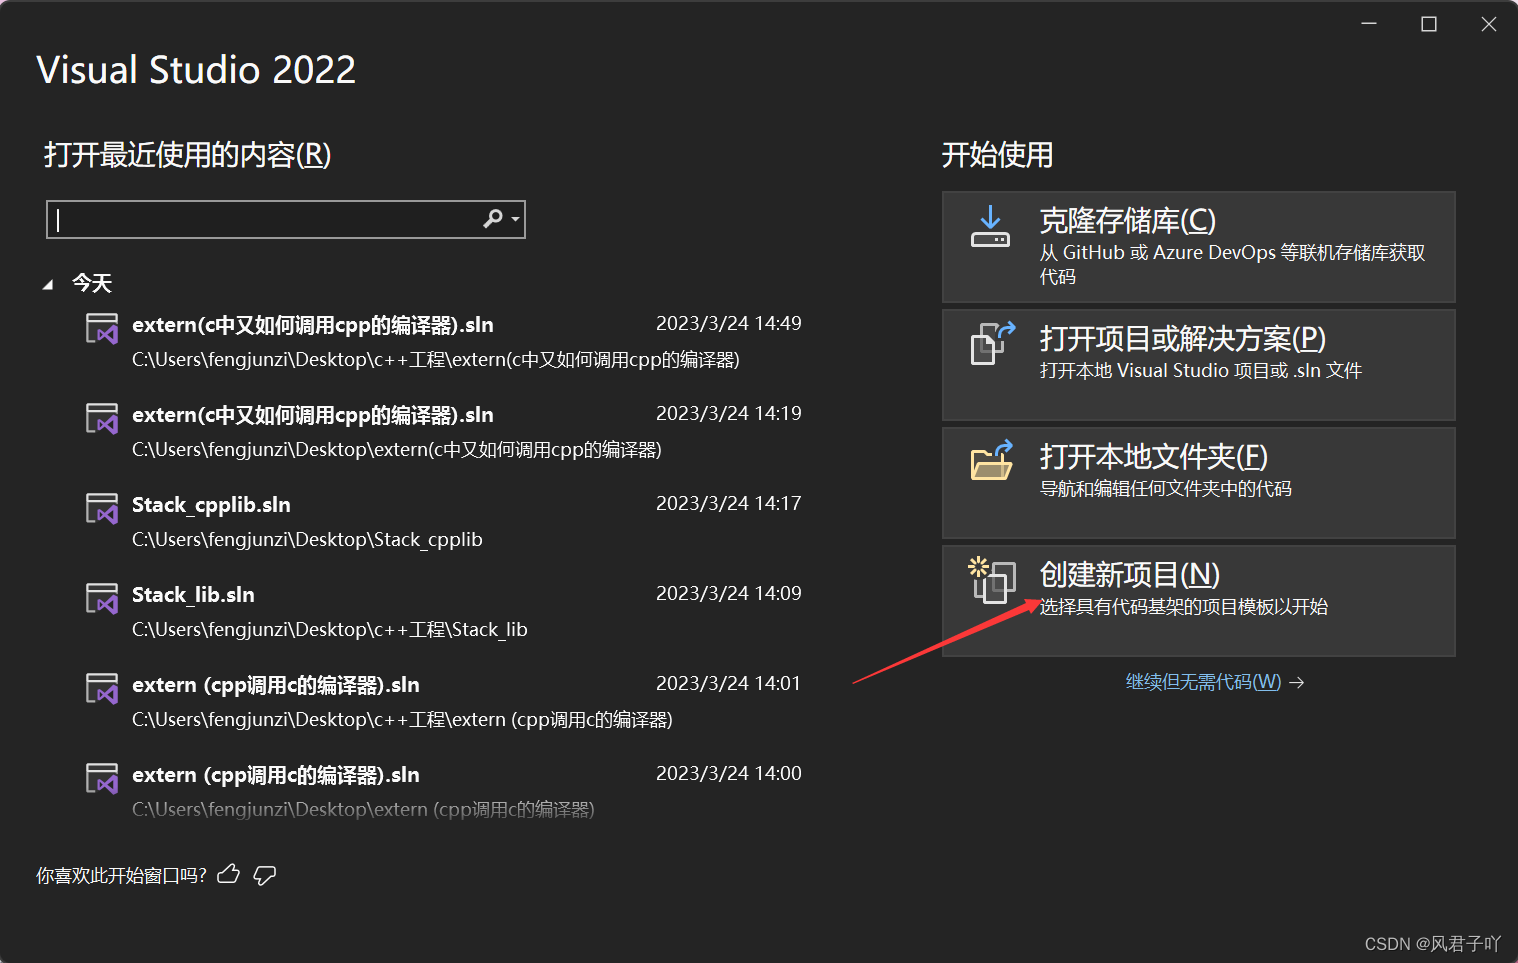Click the create new project icon
The height and width of the screenshot is (963, 1518).
992,580
